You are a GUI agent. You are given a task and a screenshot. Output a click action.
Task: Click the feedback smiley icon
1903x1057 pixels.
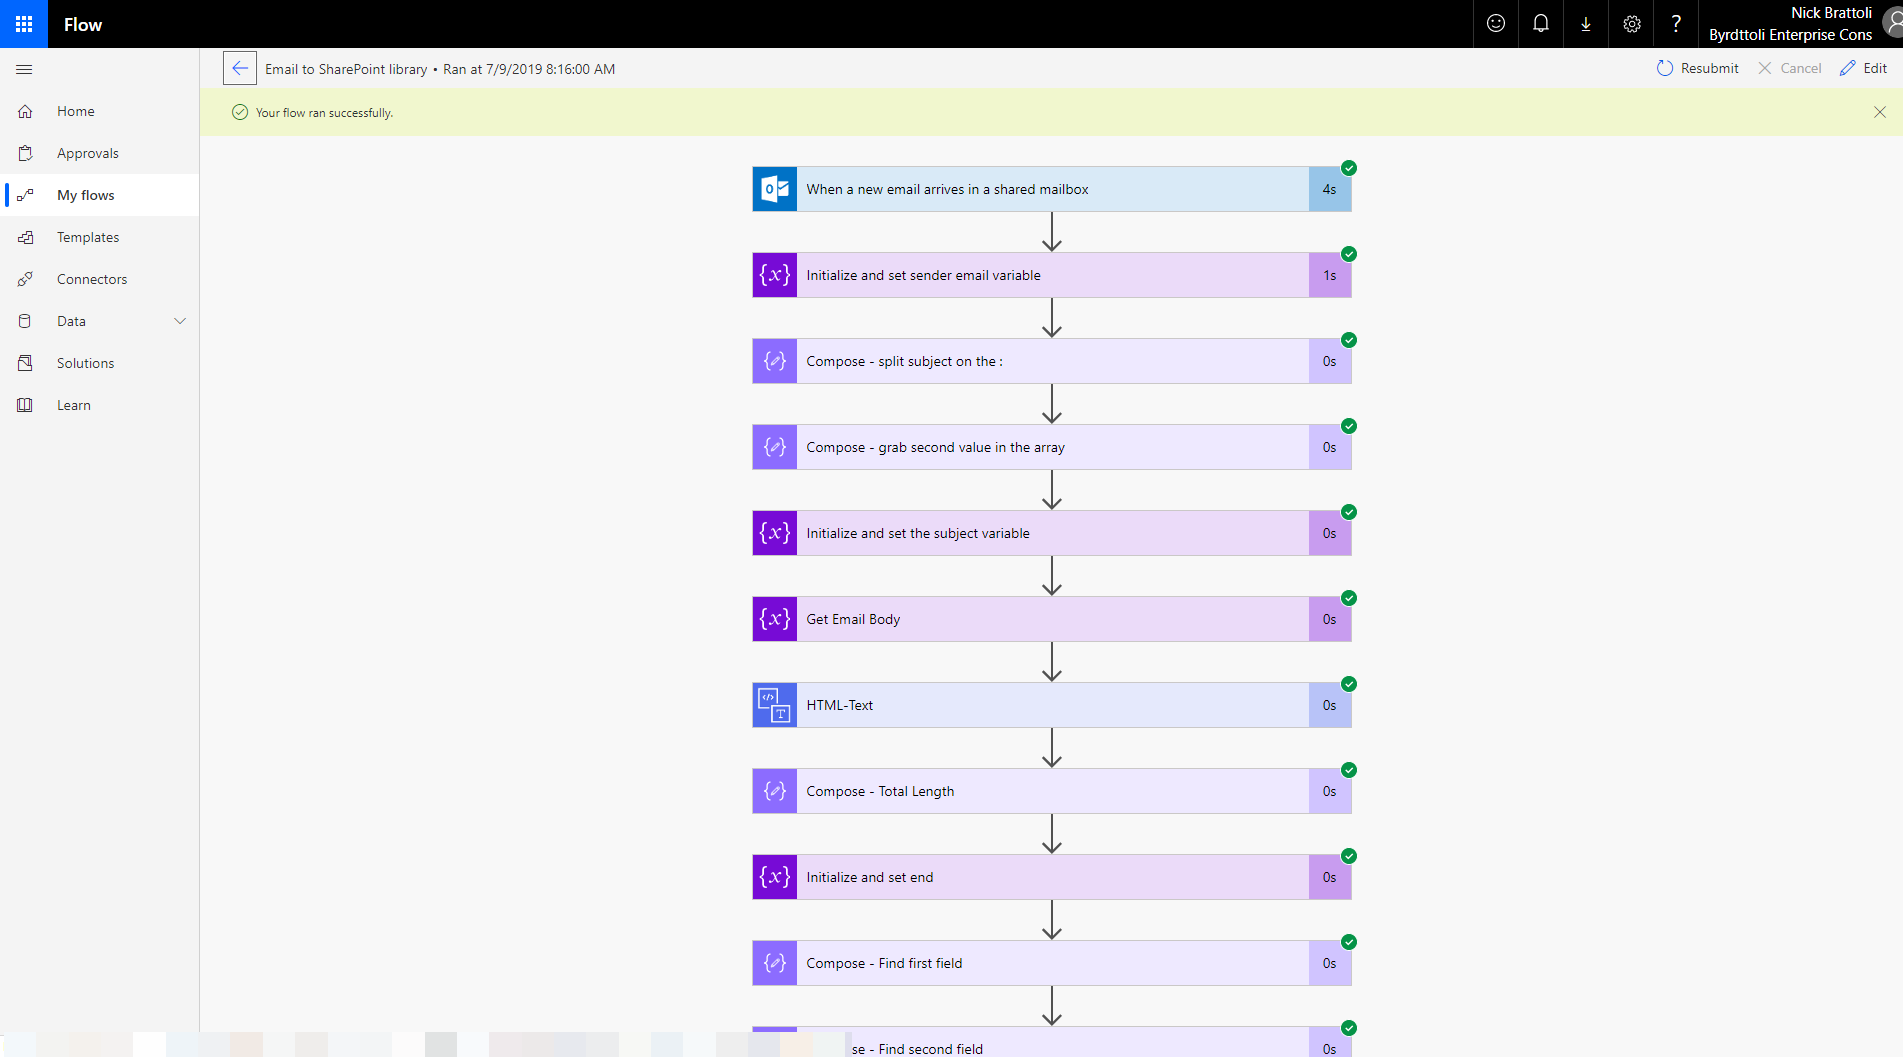(x=1496, y=24)
